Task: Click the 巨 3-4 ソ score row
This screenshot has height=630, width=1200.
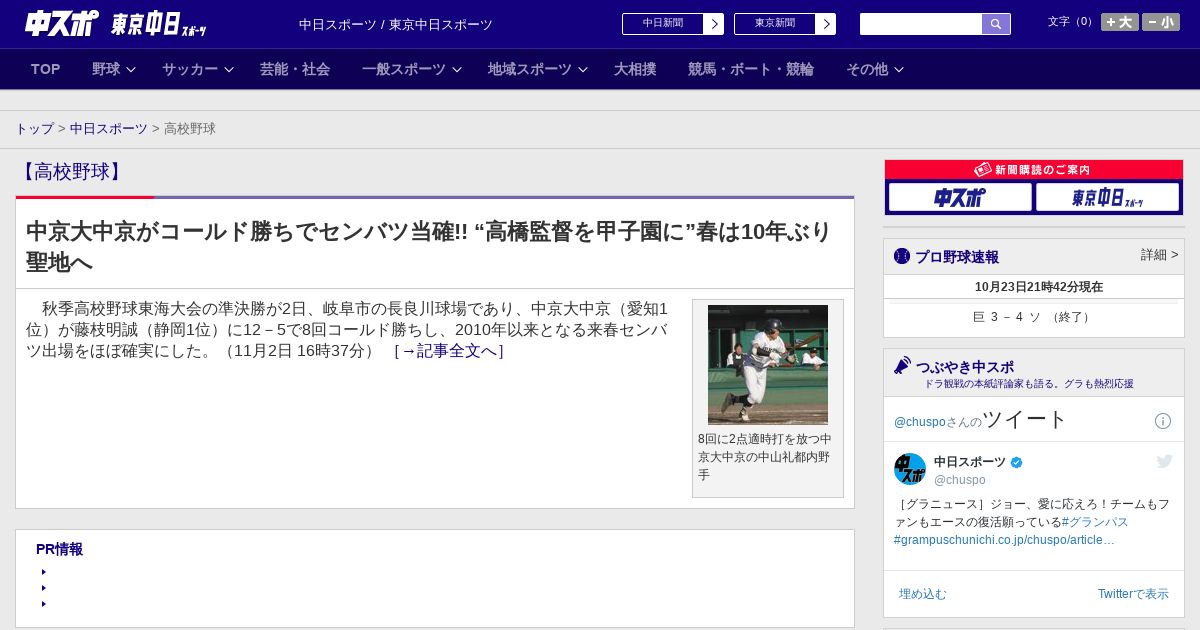Action: (x=1034, y=317)
